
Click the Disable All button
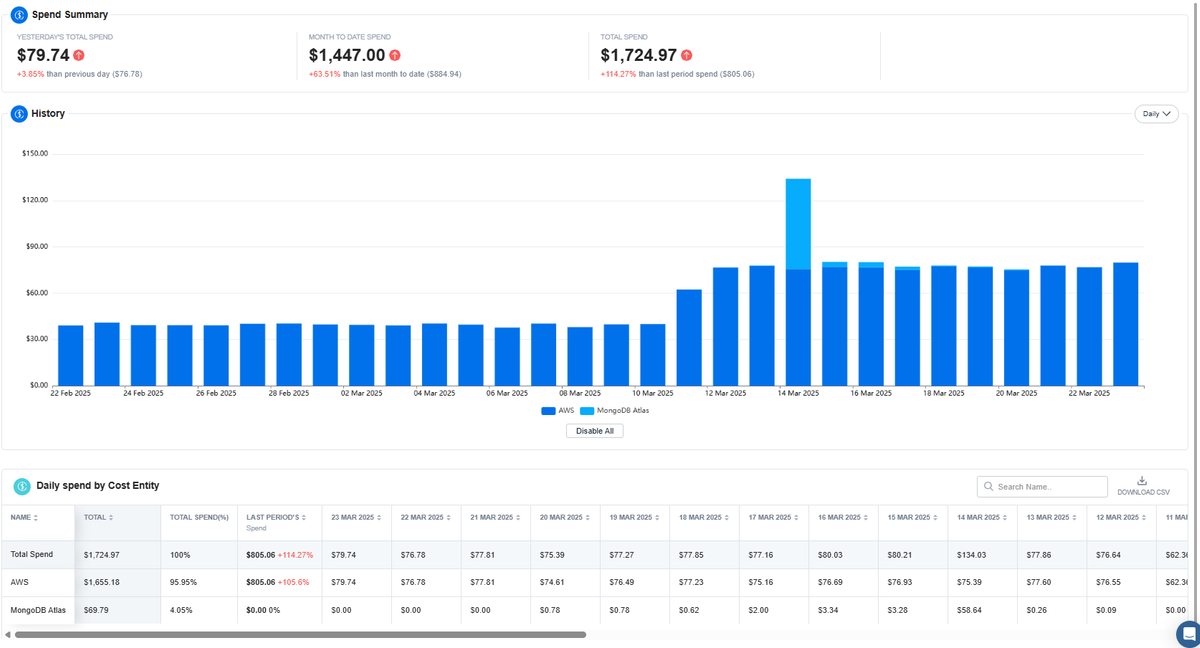point(595,431)
